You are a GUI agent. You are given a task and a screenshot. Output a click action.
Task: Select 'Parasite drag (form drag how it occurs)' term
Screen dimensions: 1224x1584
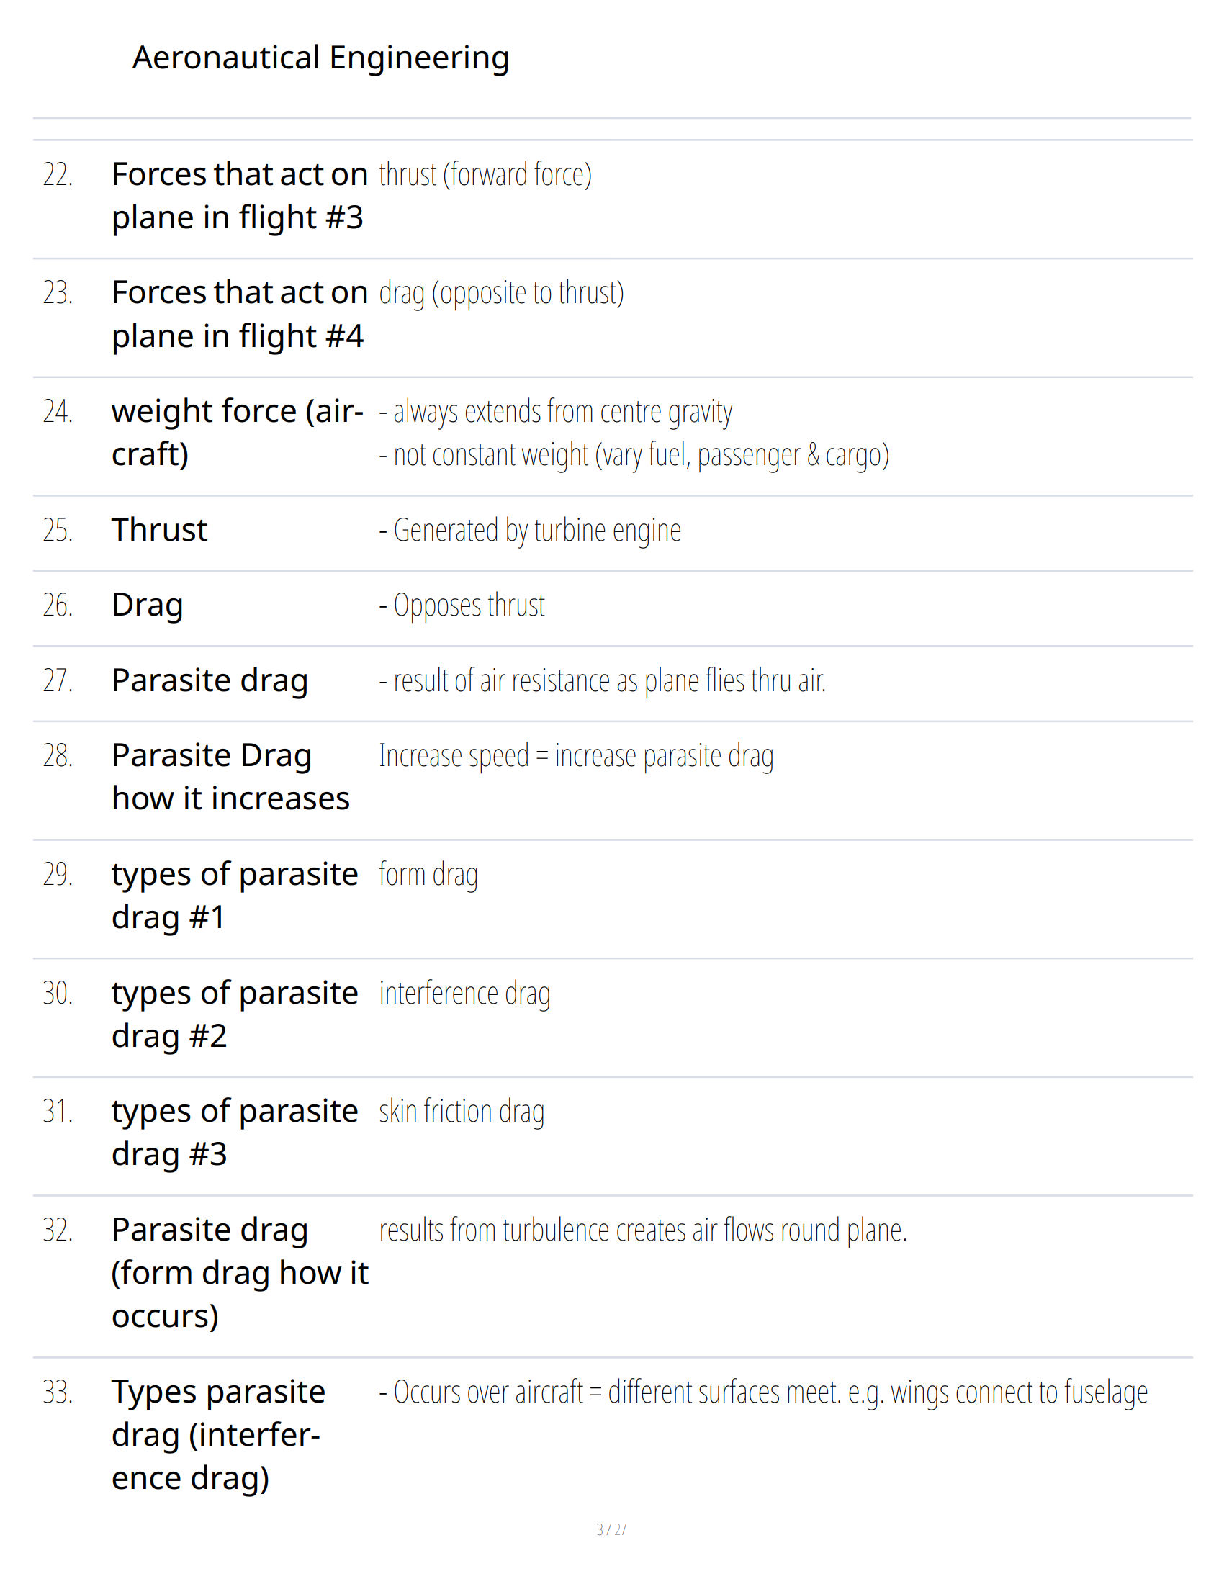pyautogui.click(x=240, y=1273)
